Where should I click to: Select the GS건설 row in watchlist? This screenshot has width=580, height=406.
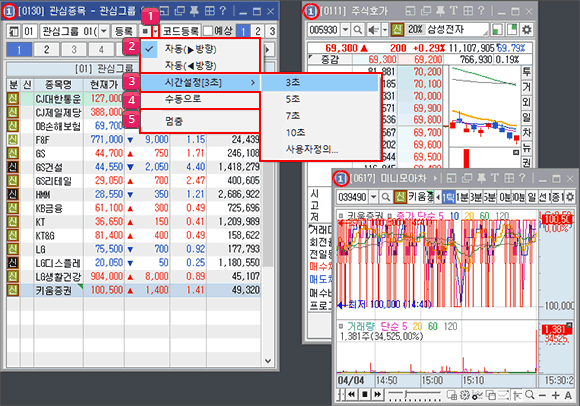134,167
